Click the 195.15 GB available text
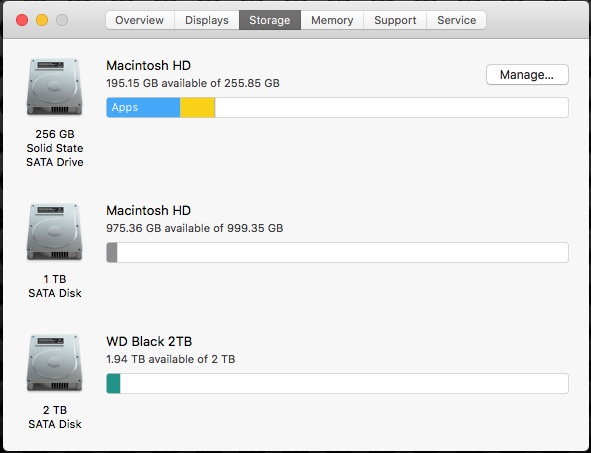Viewport: 591px width, 453px height. 193,83
